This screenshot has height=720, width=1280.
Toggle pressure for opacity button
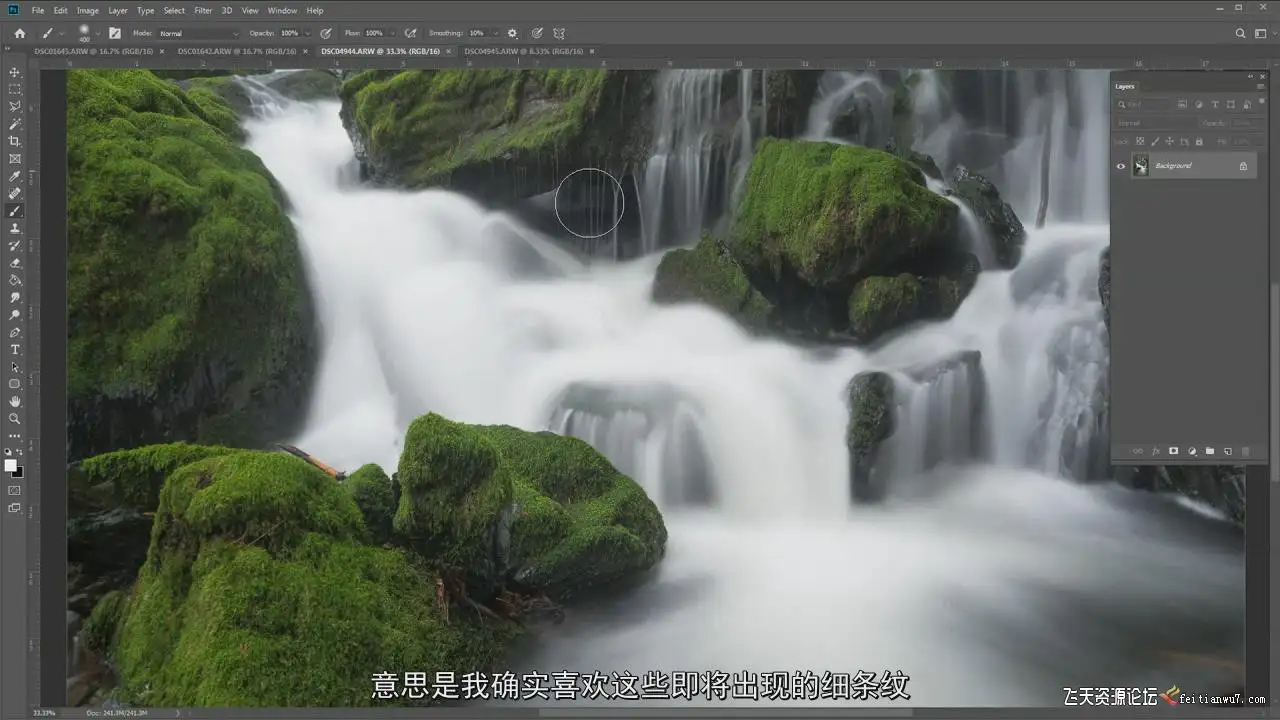[325, 33]
